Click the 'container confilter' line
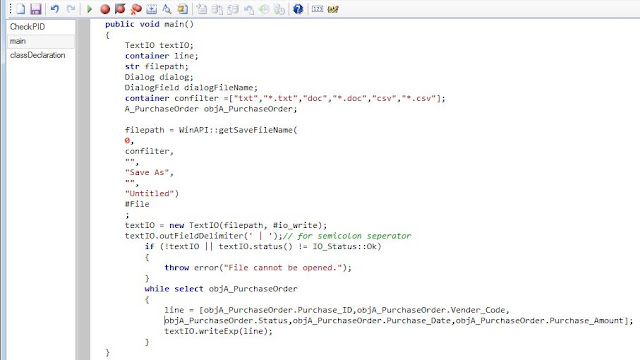 tap(285, 98)
